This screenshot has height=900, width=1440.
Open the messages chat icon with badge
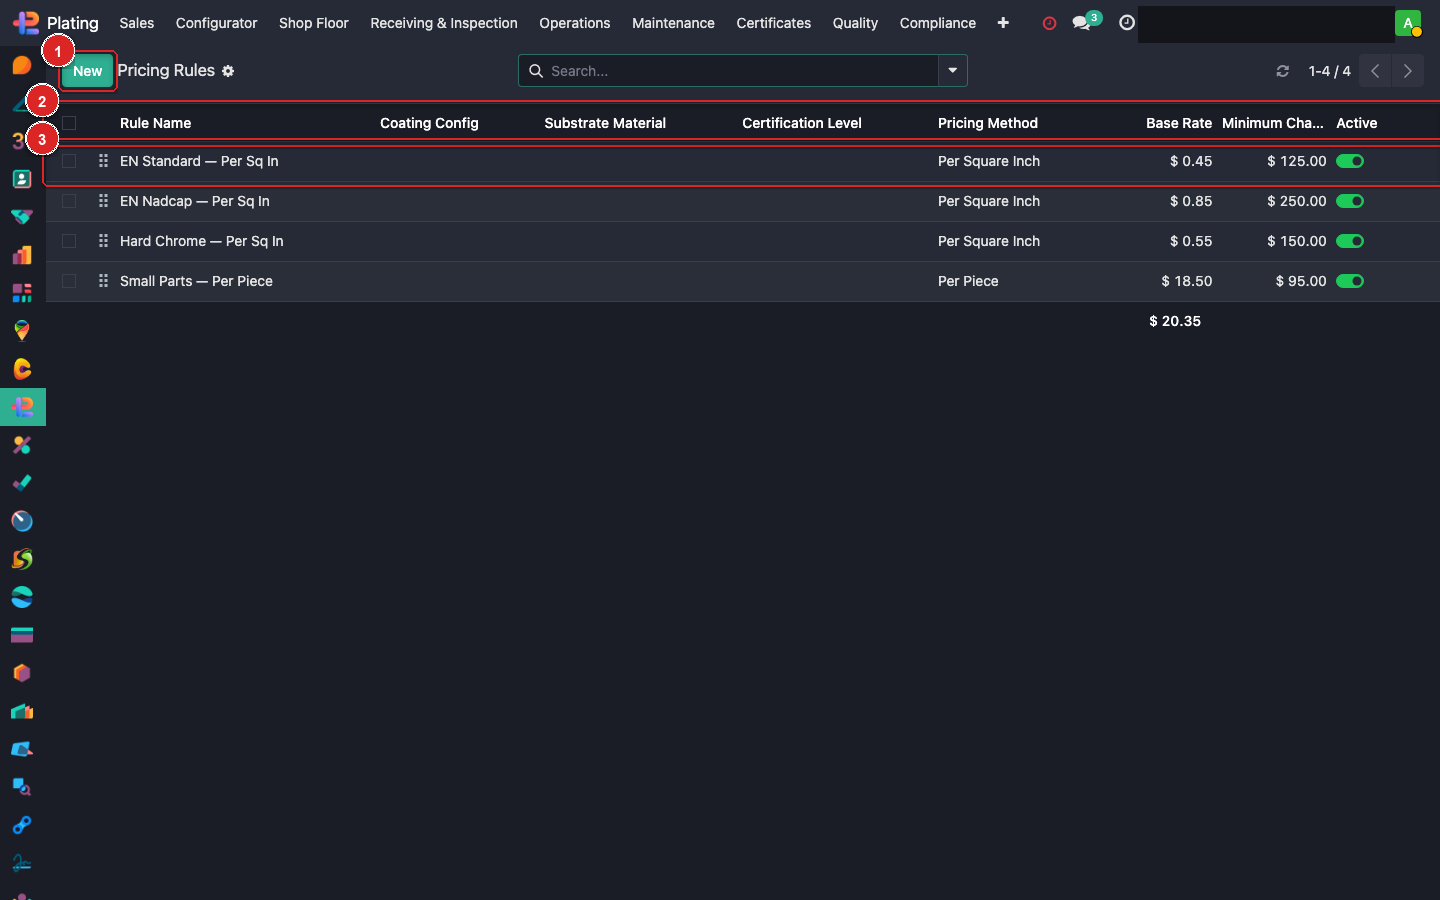(x=1082, y=23)
